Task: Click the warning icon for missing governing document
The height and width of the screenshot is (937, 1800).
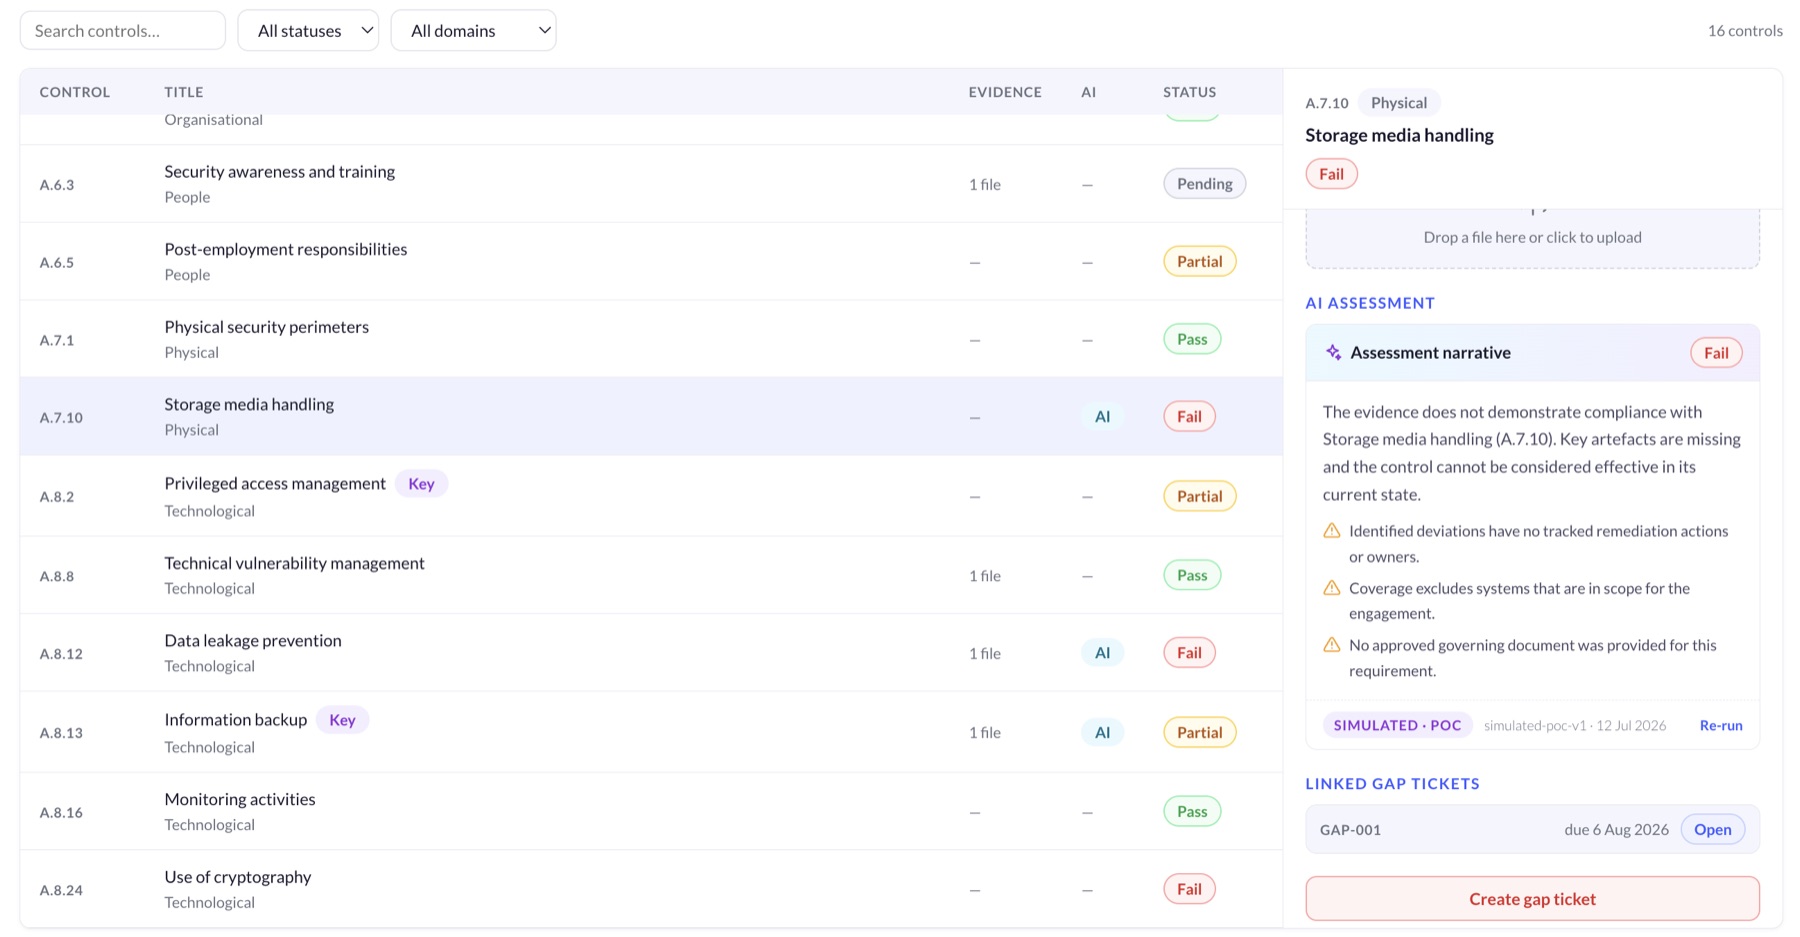Action: pyautogui.click(x=1331, y=645)
